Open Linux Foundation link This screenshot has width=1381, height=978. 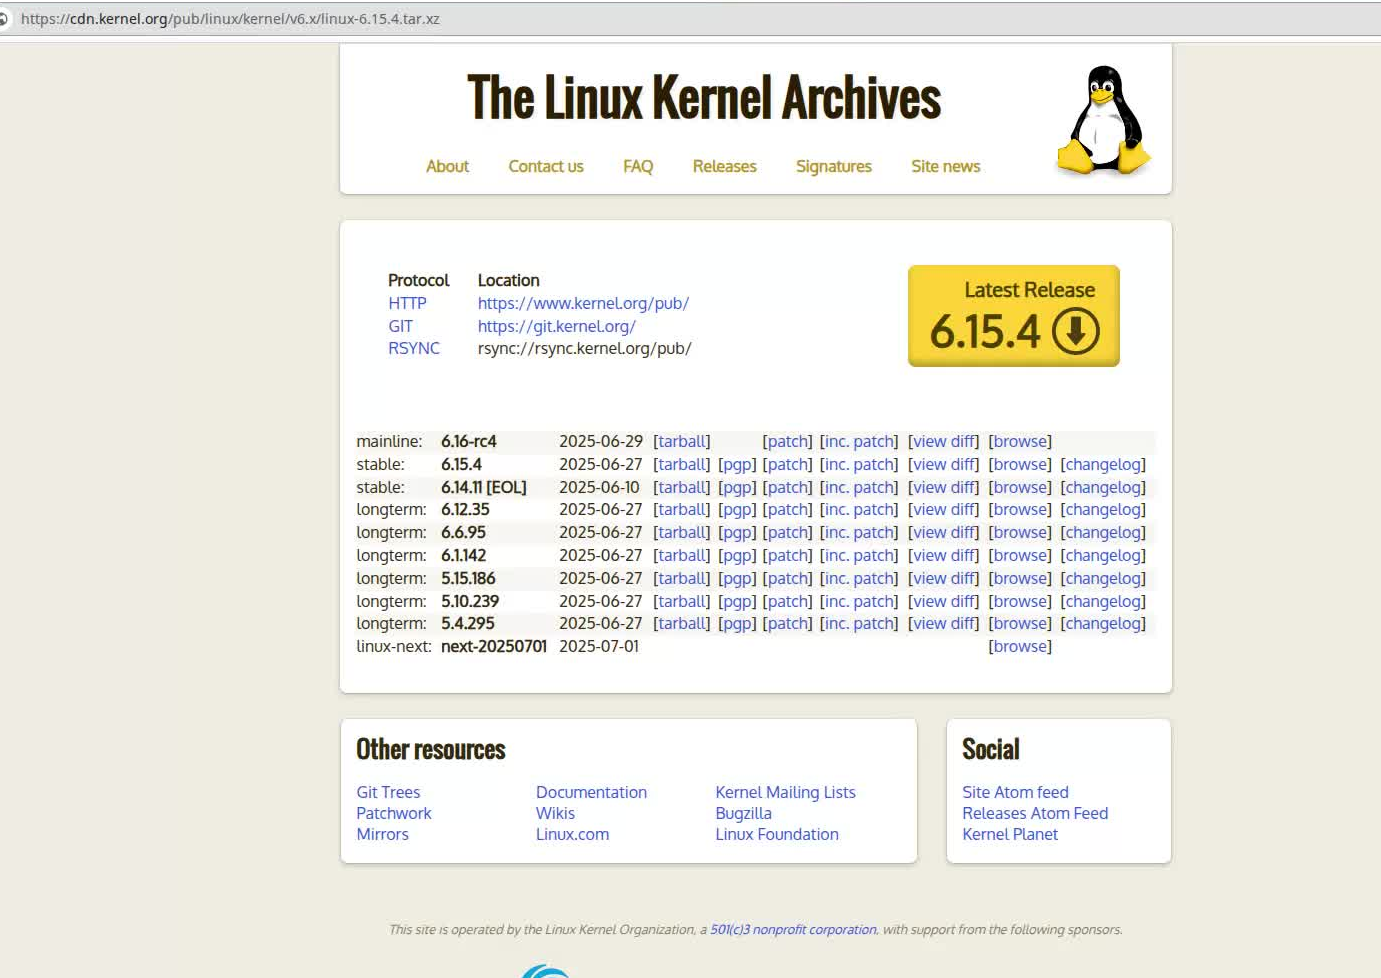777,834
